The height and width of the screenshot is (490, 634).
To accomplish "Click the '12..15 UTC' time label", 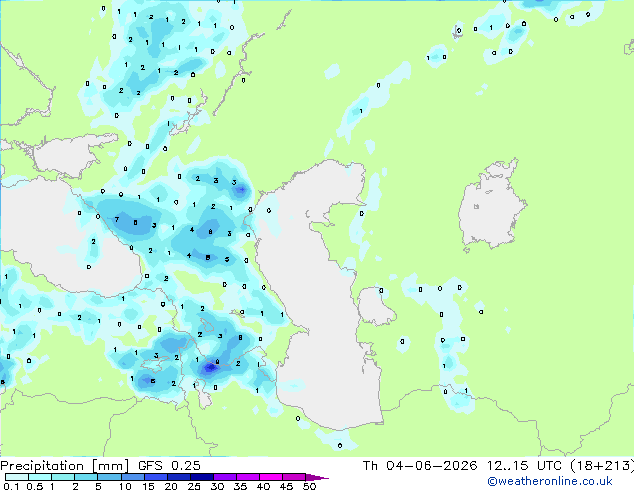I will click(x=524, y=465).
